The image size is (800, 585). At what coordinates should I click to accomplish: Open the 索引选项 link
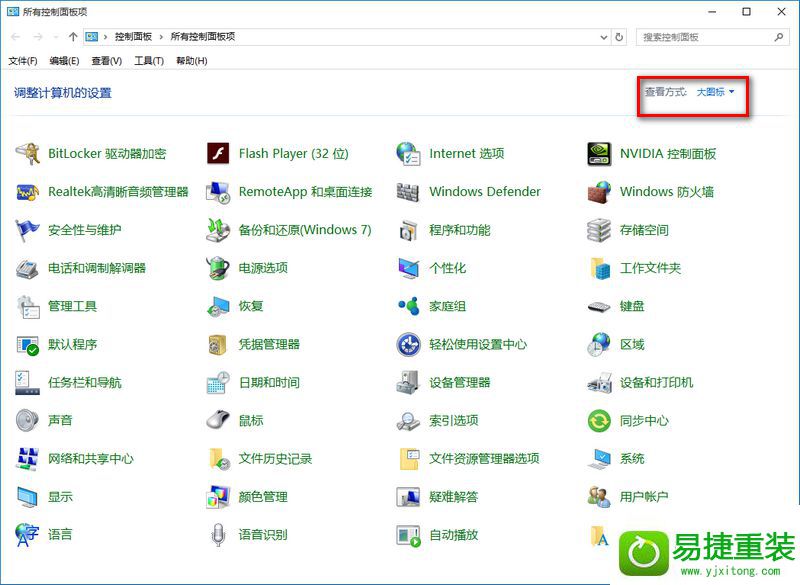tap(454, 421)
